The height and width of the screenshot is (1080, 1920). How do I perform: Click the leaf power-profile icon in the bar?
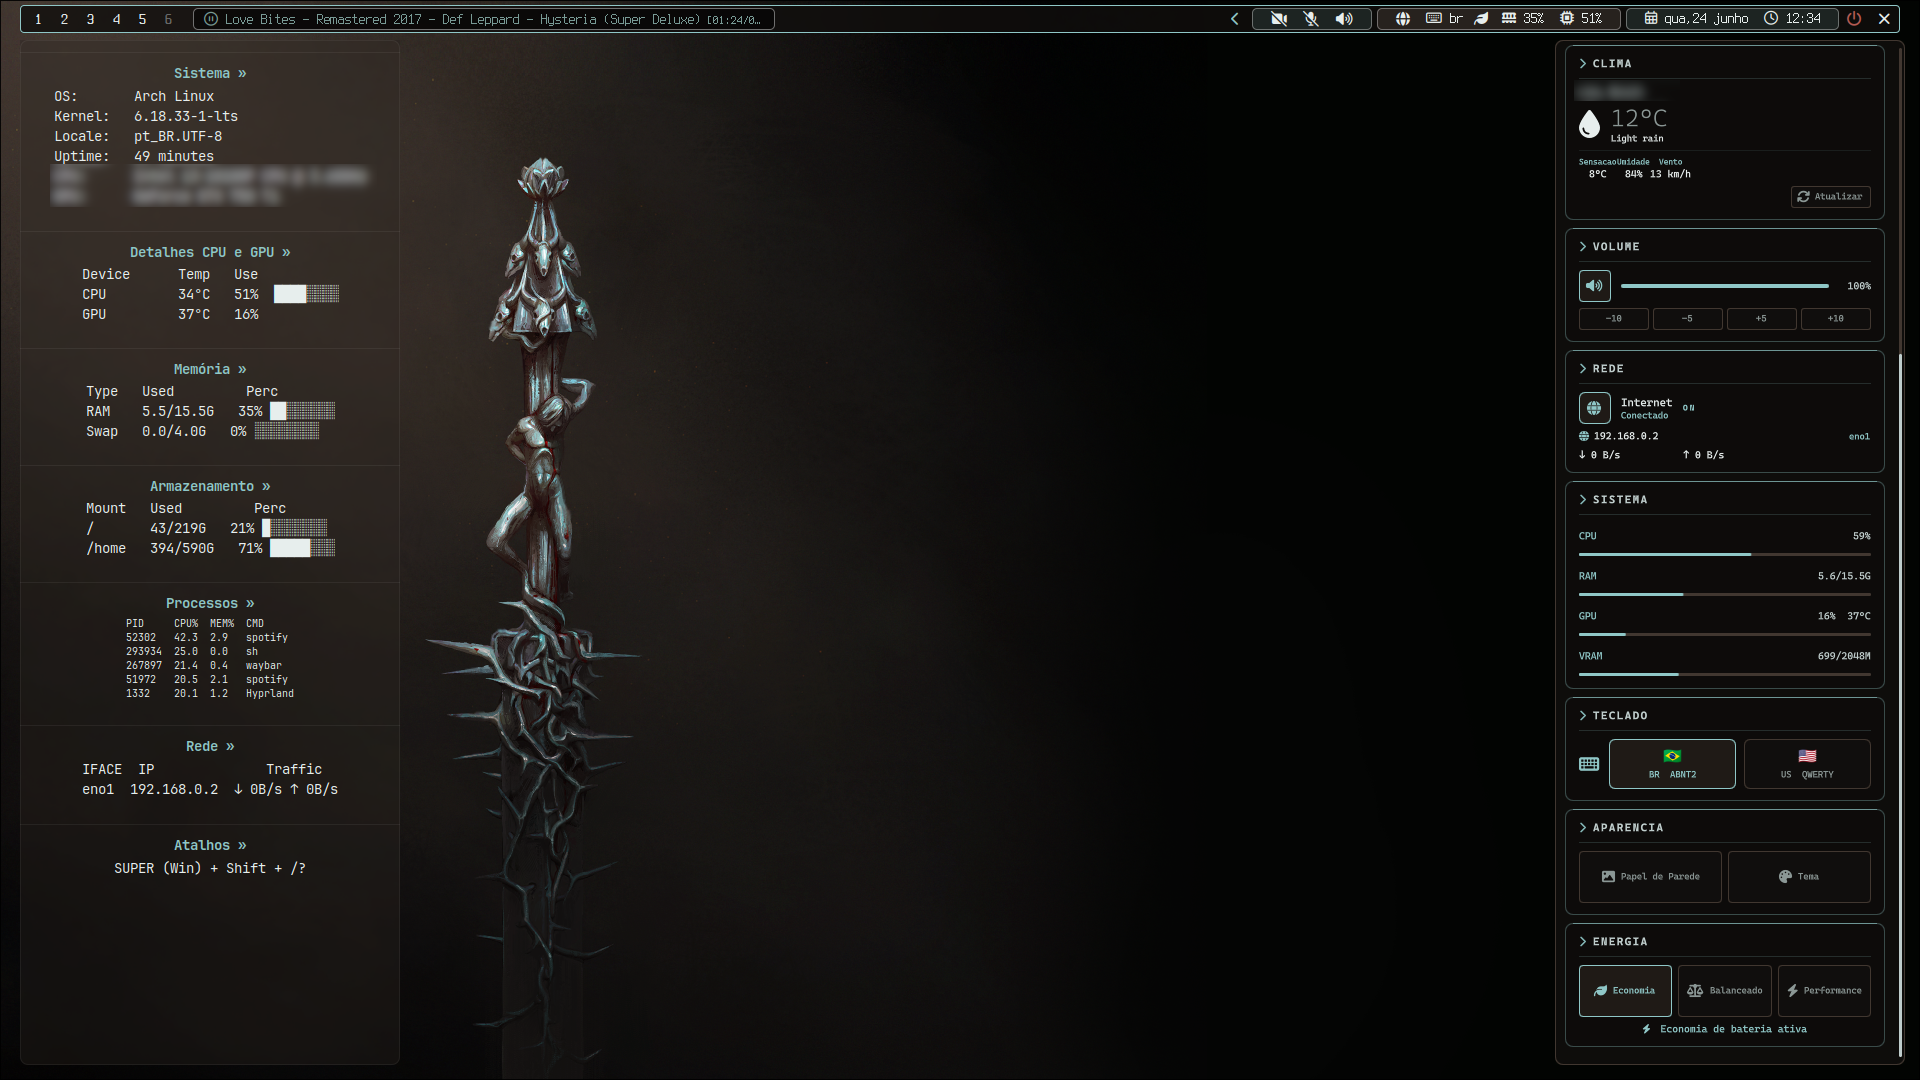click(1482, 19)
